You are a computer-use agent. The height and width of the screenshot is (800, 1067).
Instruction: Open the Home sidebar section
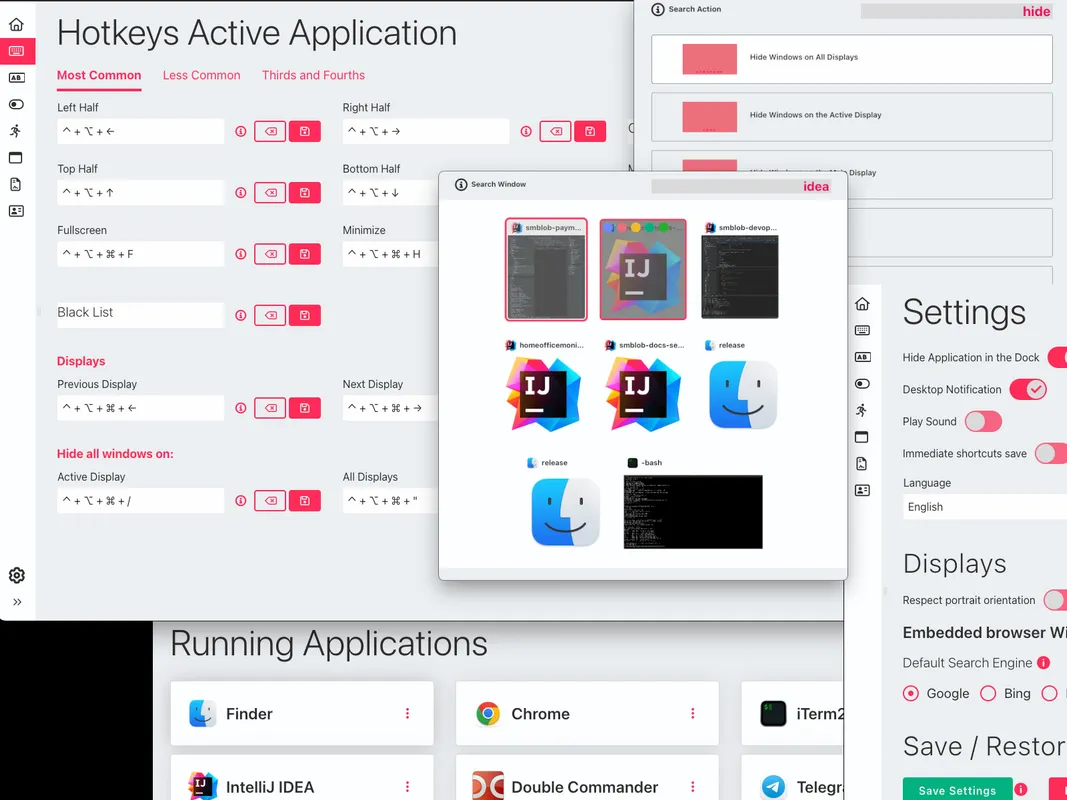click(x=16, y=23)
